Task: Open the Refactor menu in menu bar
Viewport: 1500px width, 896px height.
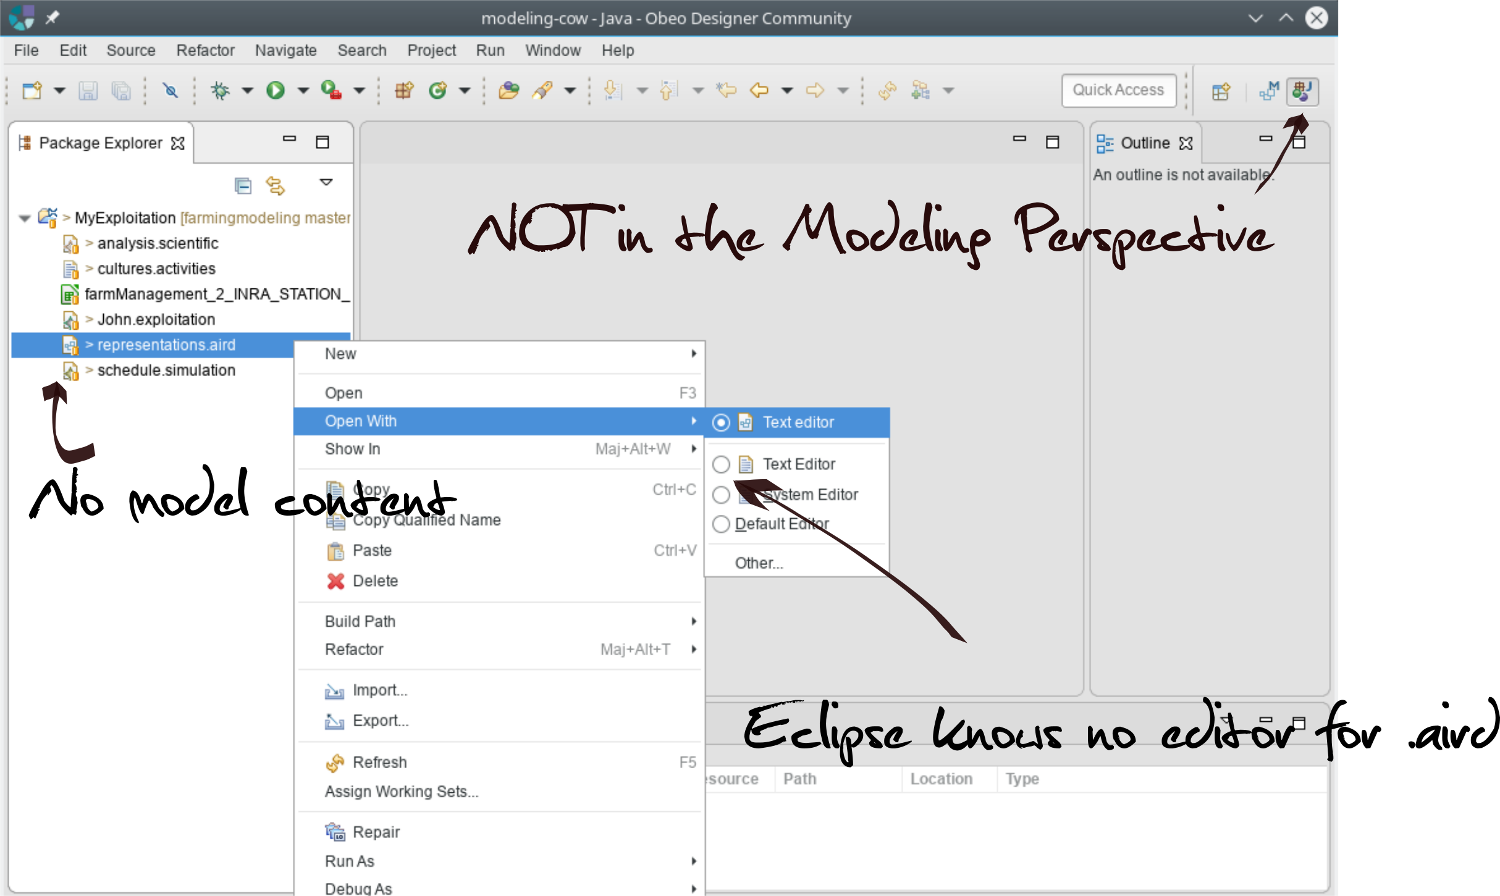Action: tap(205, 50)
